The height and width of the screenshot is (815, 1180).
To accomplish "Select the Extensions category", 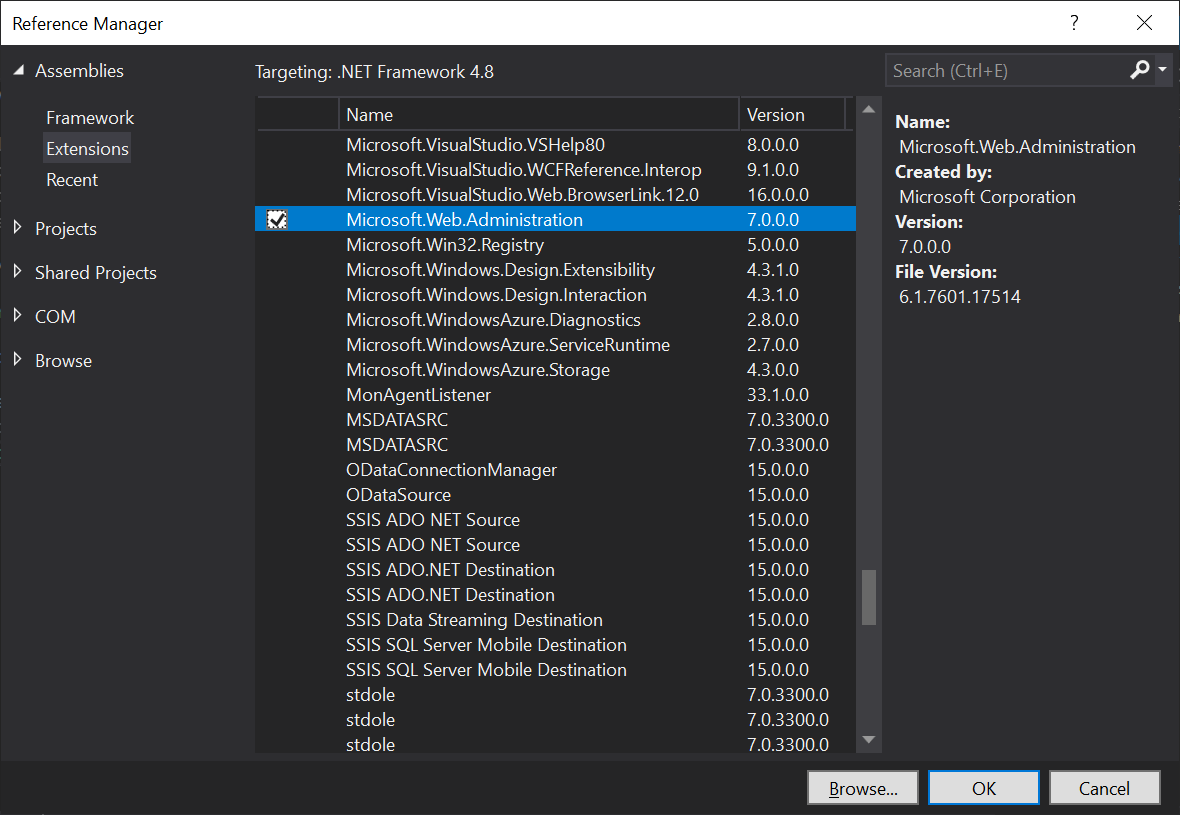I will point(87,148).
